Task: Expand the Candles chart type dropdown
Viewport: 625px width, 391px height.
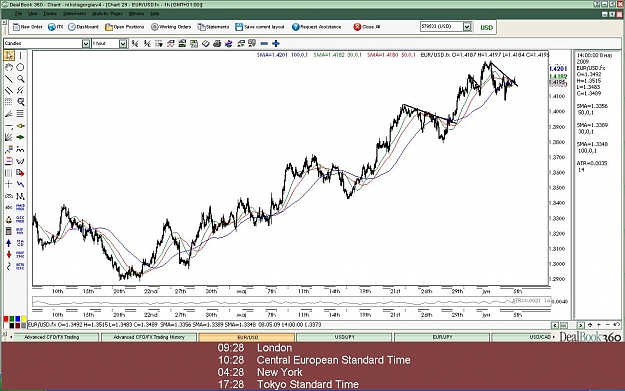Action: (86, 43)
